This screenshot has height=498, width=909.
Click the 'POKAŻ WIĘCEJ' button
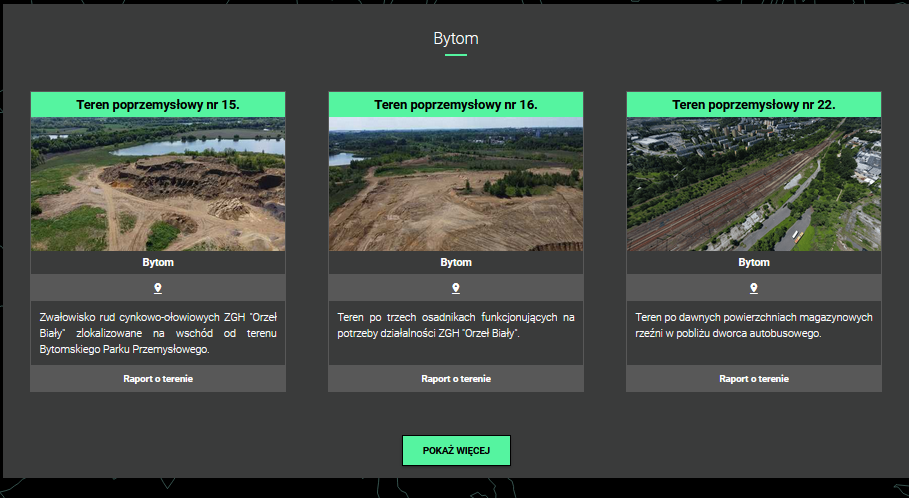point(456,450)
